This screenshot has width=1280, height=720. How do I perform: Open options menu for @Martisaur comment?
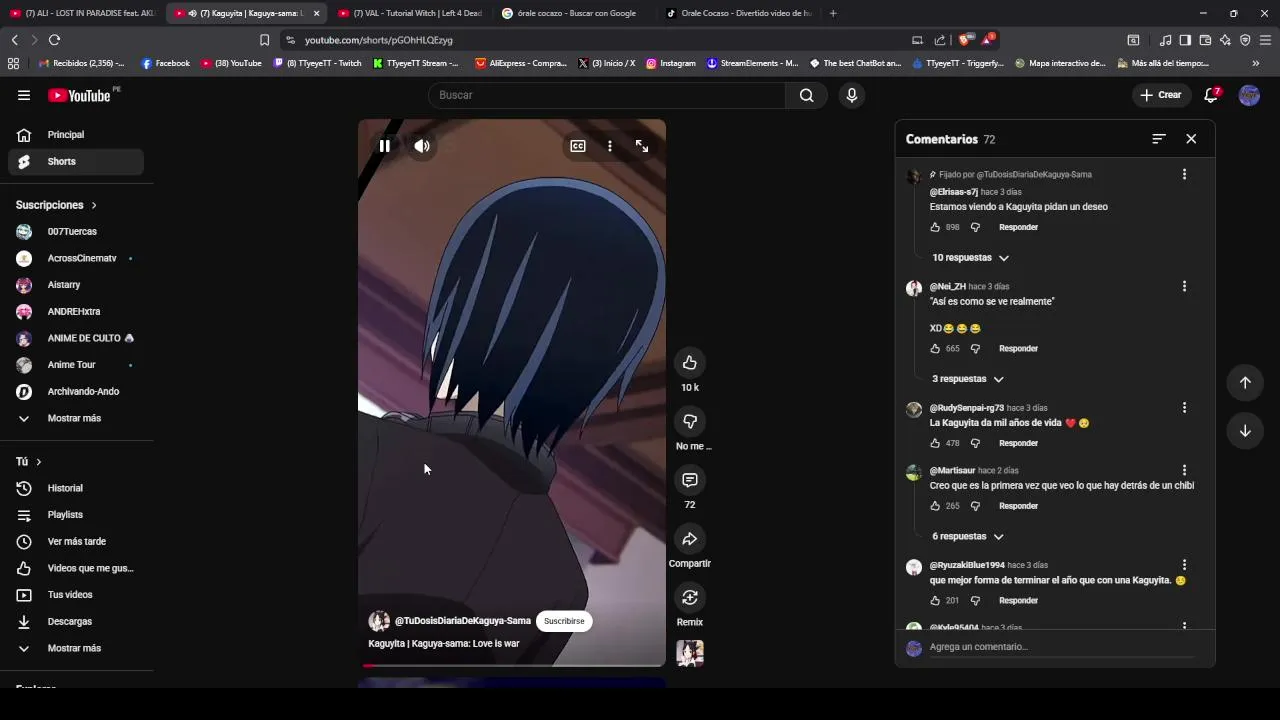tap(1184, 470)
